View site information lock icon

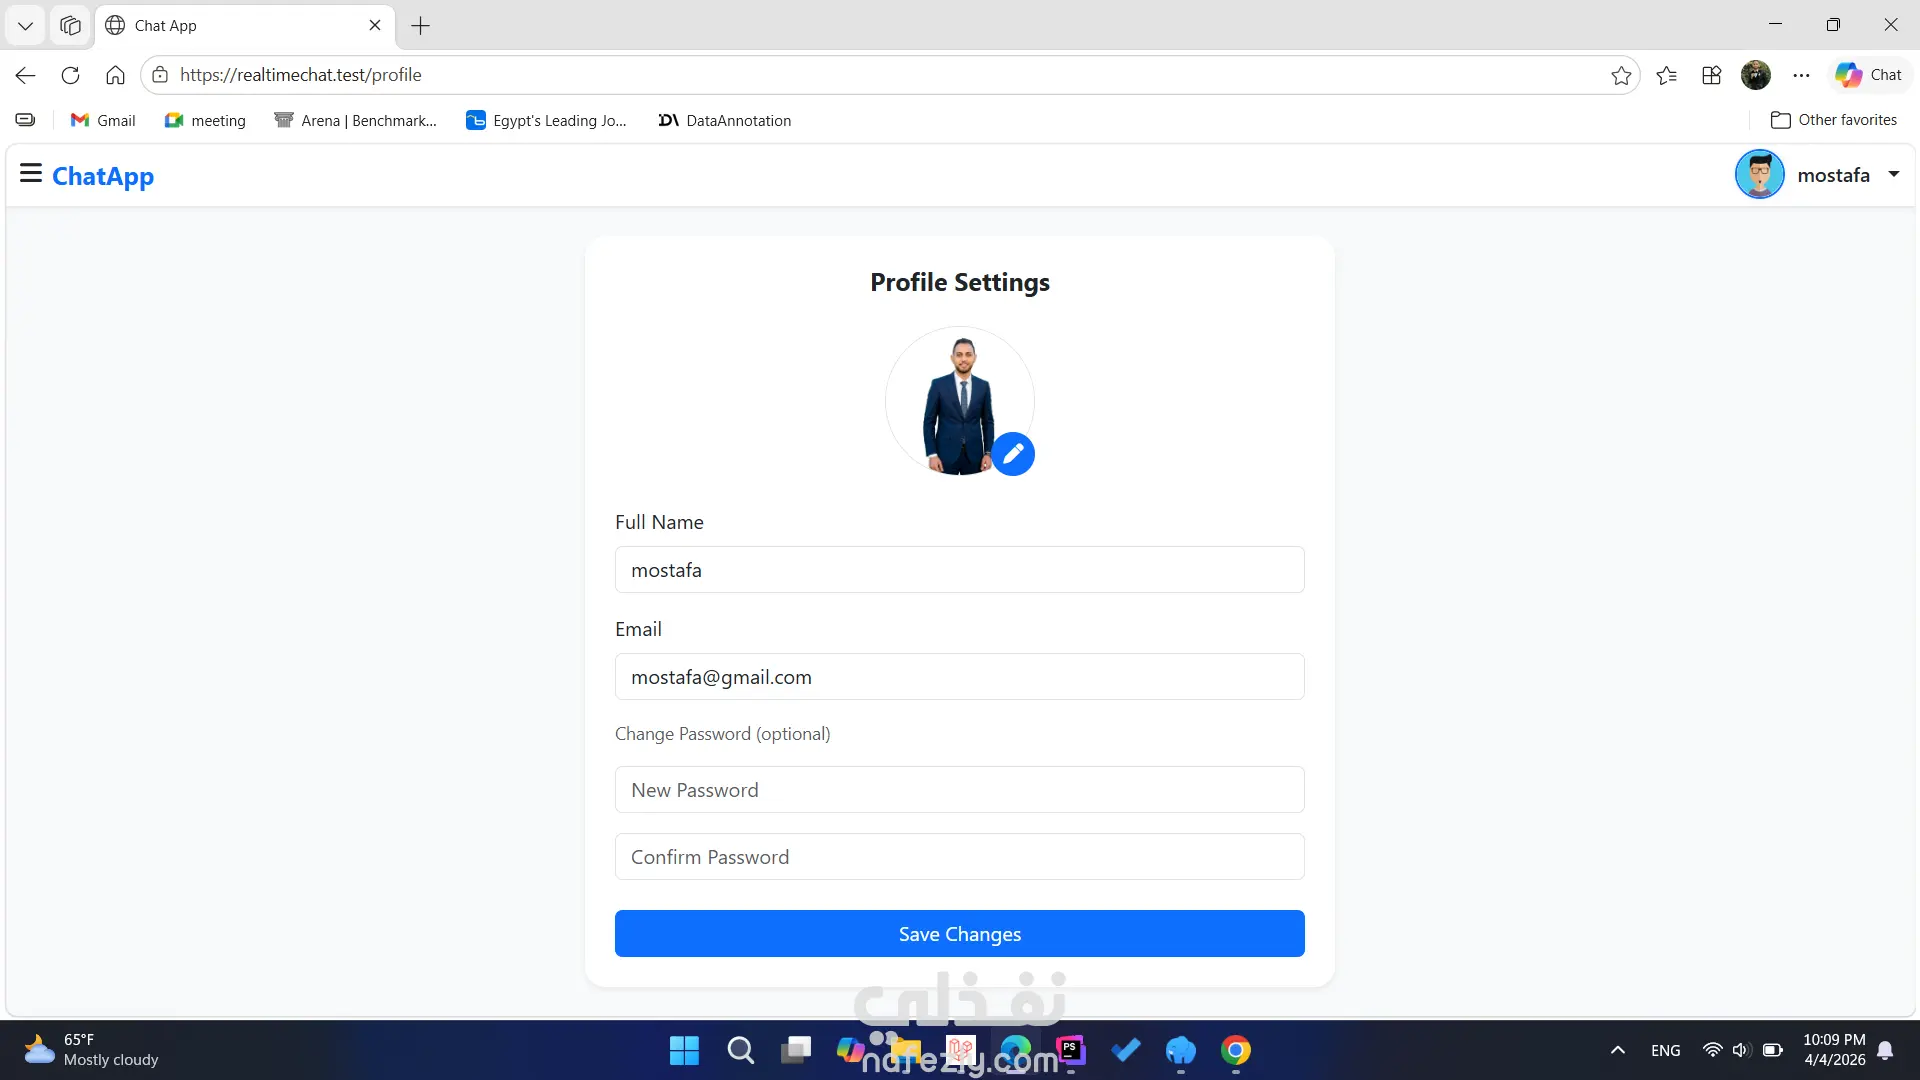pyautogui.click(x=160, y=75)
